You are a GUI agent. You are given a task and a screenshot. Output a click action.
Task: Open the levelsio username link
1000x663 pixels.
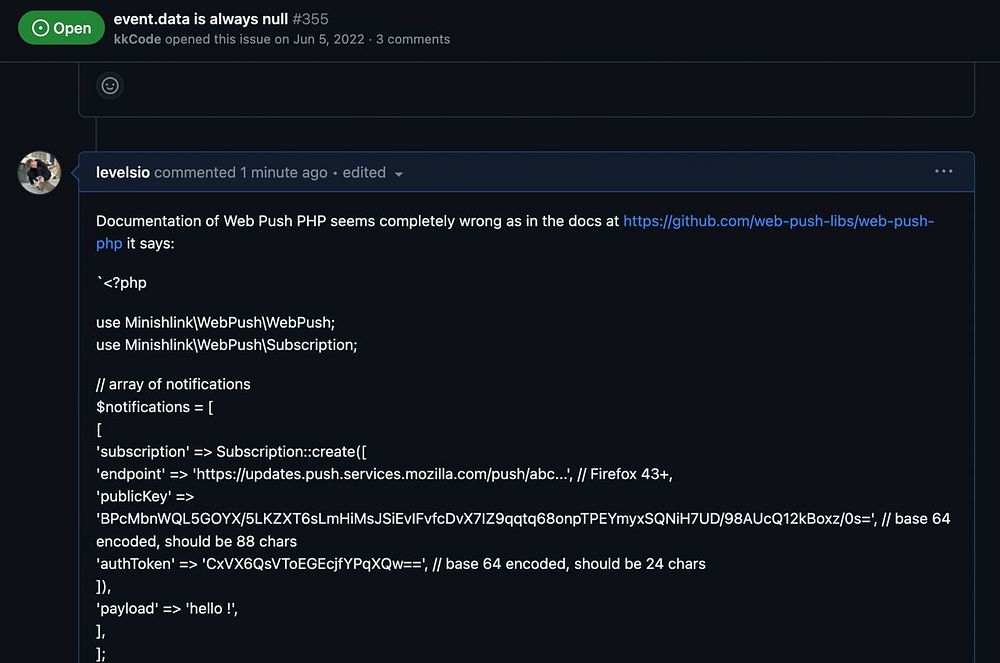pyautogui.click(x=122, y=172)
